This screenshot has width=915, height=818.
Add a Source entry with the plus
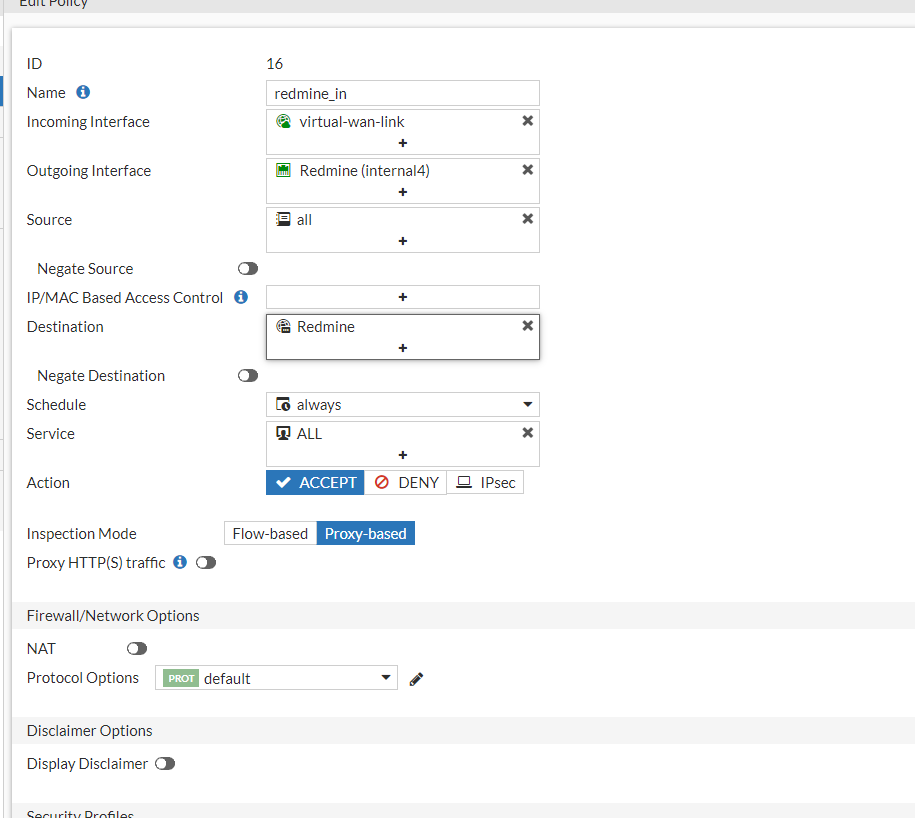(403, 241)
